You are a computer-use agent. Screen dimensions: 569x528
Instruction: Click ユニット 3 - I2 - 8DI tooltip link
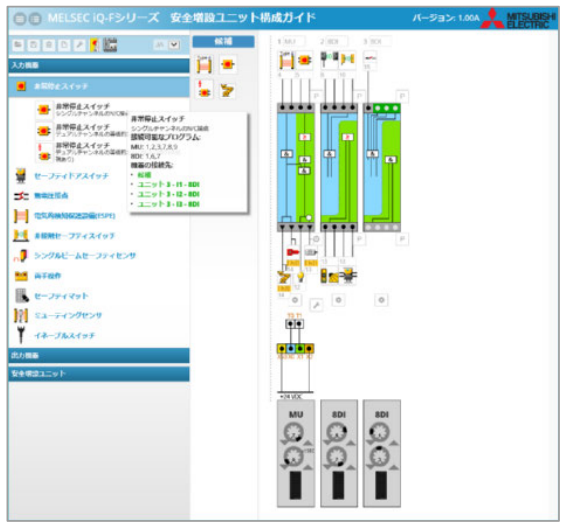168,194
